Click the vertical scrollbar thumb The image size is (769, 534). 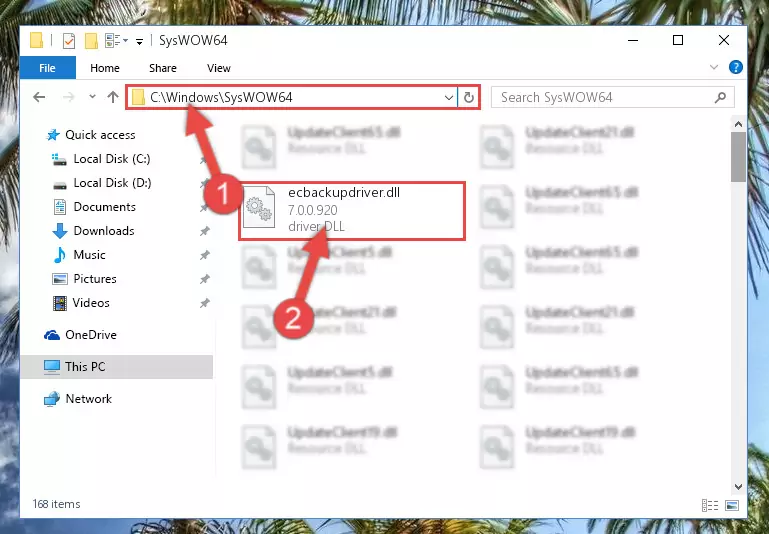738,157
